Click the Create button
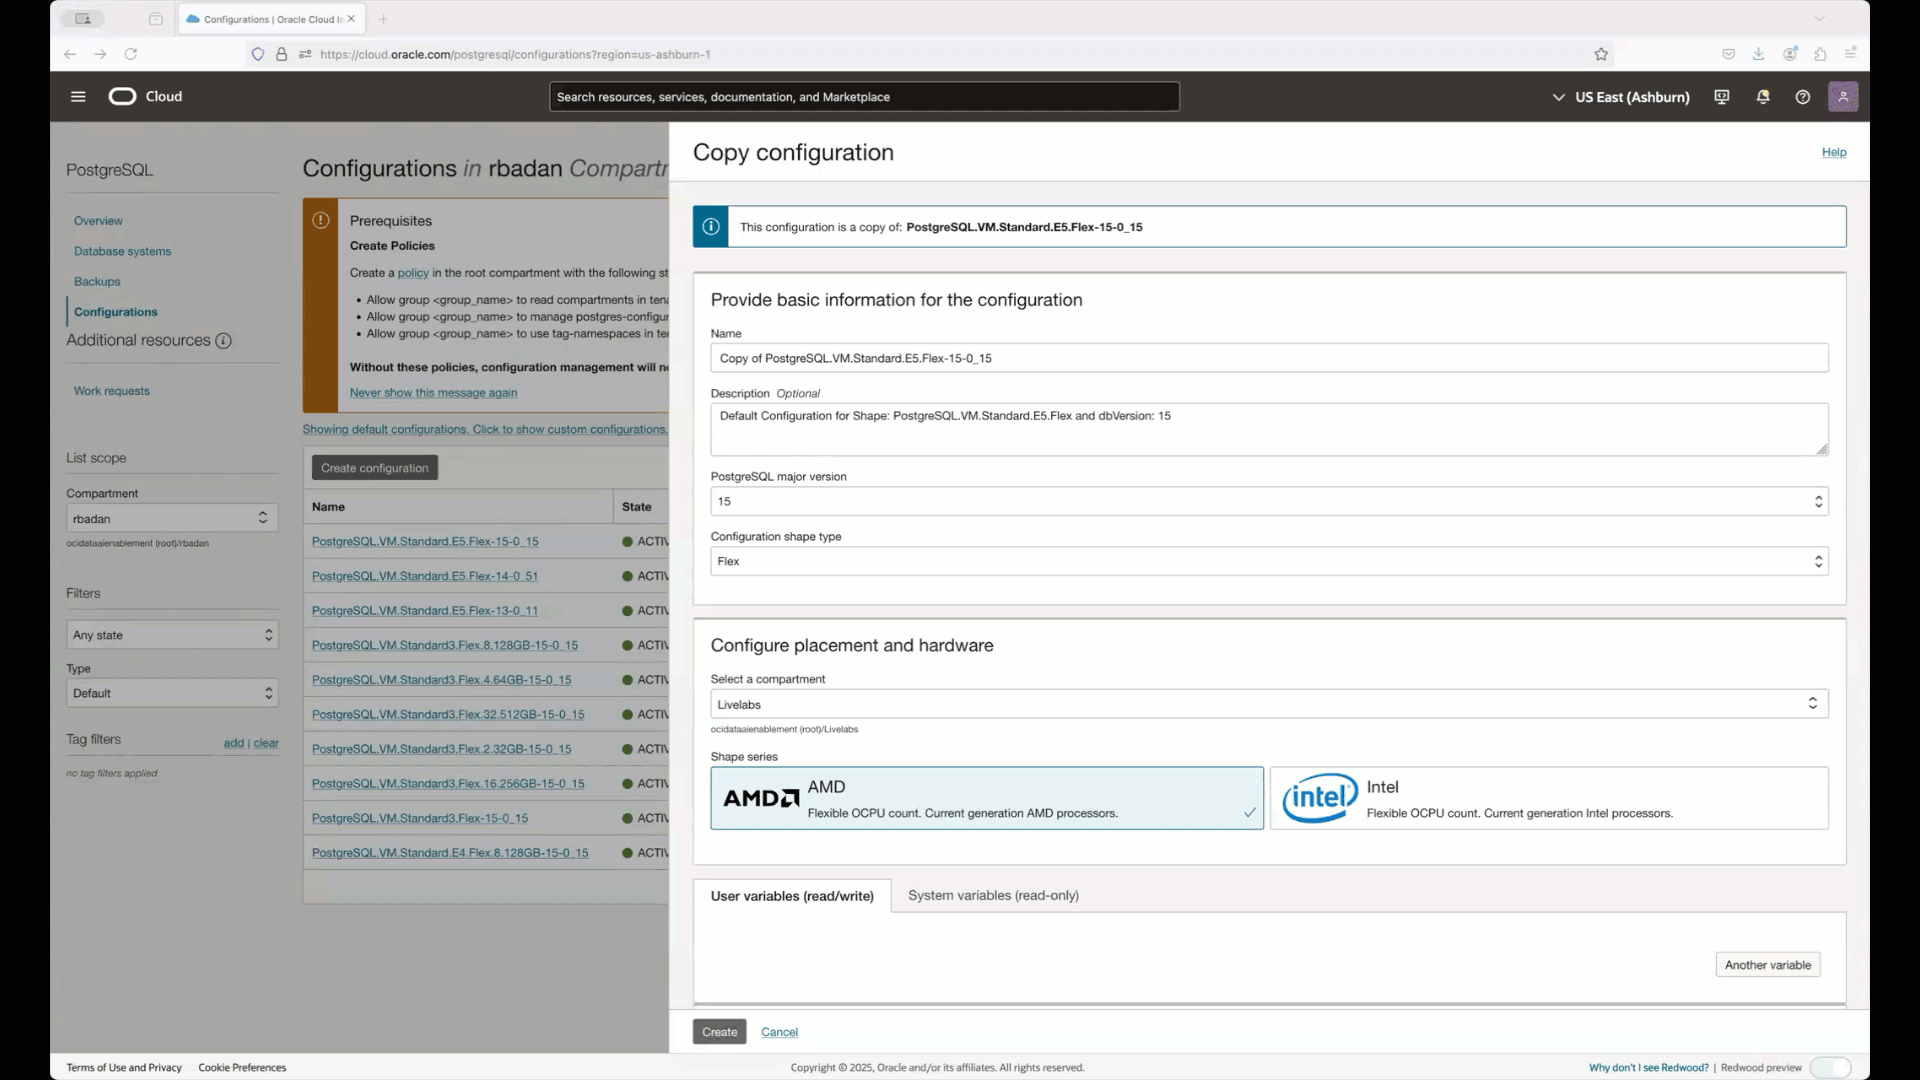The height and width of the screenshot is (1080, 1920). 719,1031
